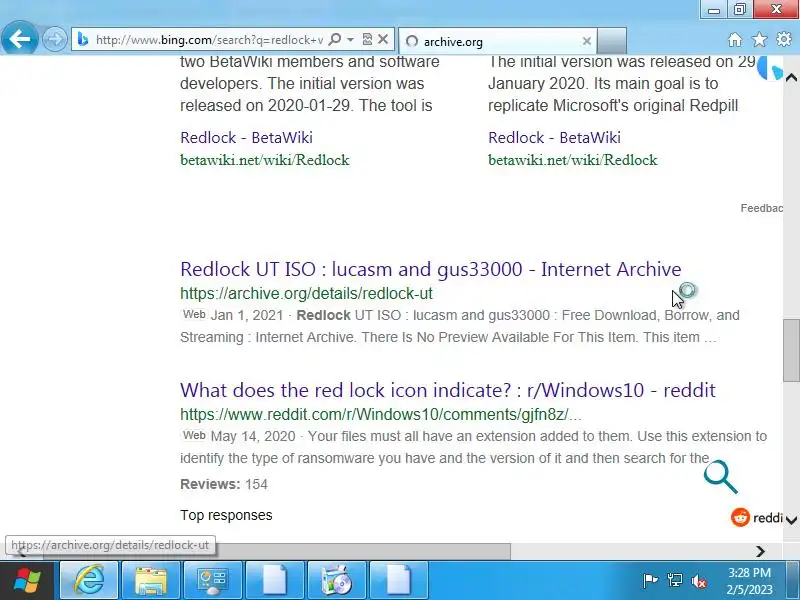The height and width of the screenshot is (600, 800).
Task: Click 'Reviews: 154' text
Action: pyautogui.click(x=223, y=484)
